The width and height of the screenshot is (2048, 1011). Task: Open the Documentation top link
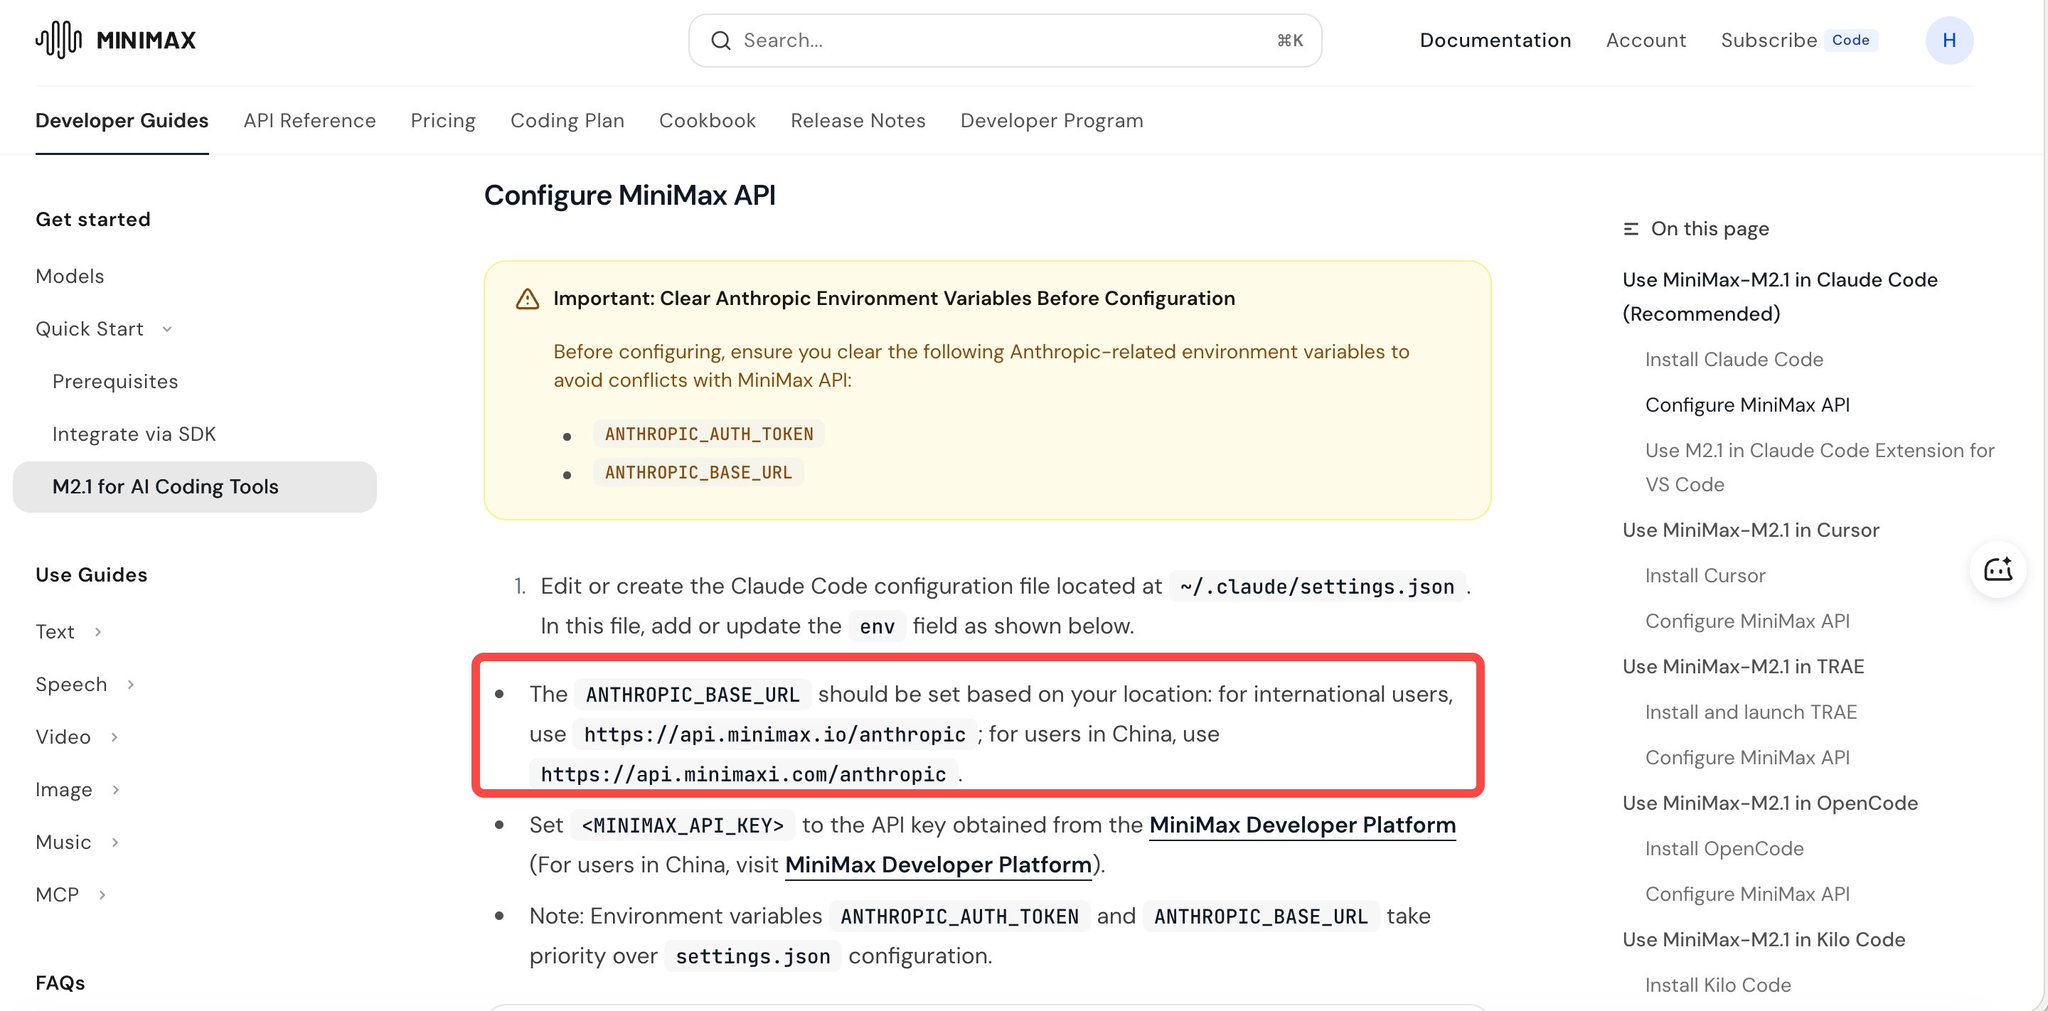point(1495,40)
